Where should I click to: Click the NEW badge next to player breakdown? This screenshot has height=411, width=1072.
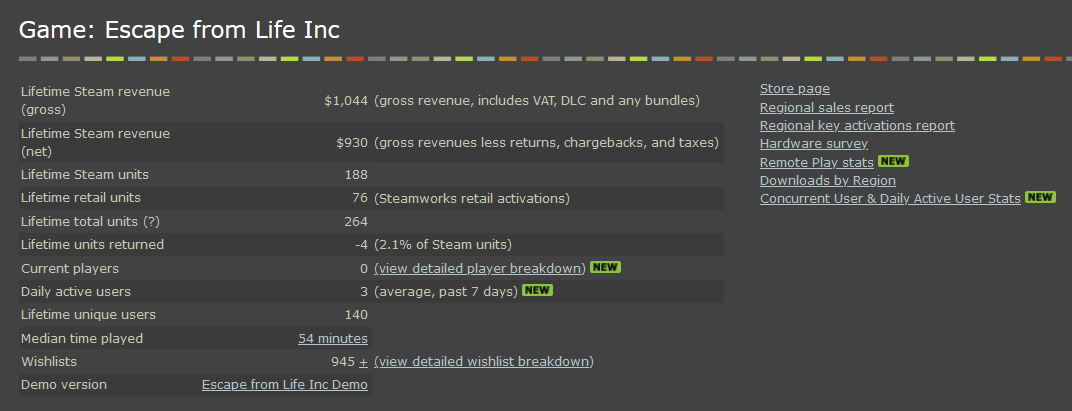(605, 267)
